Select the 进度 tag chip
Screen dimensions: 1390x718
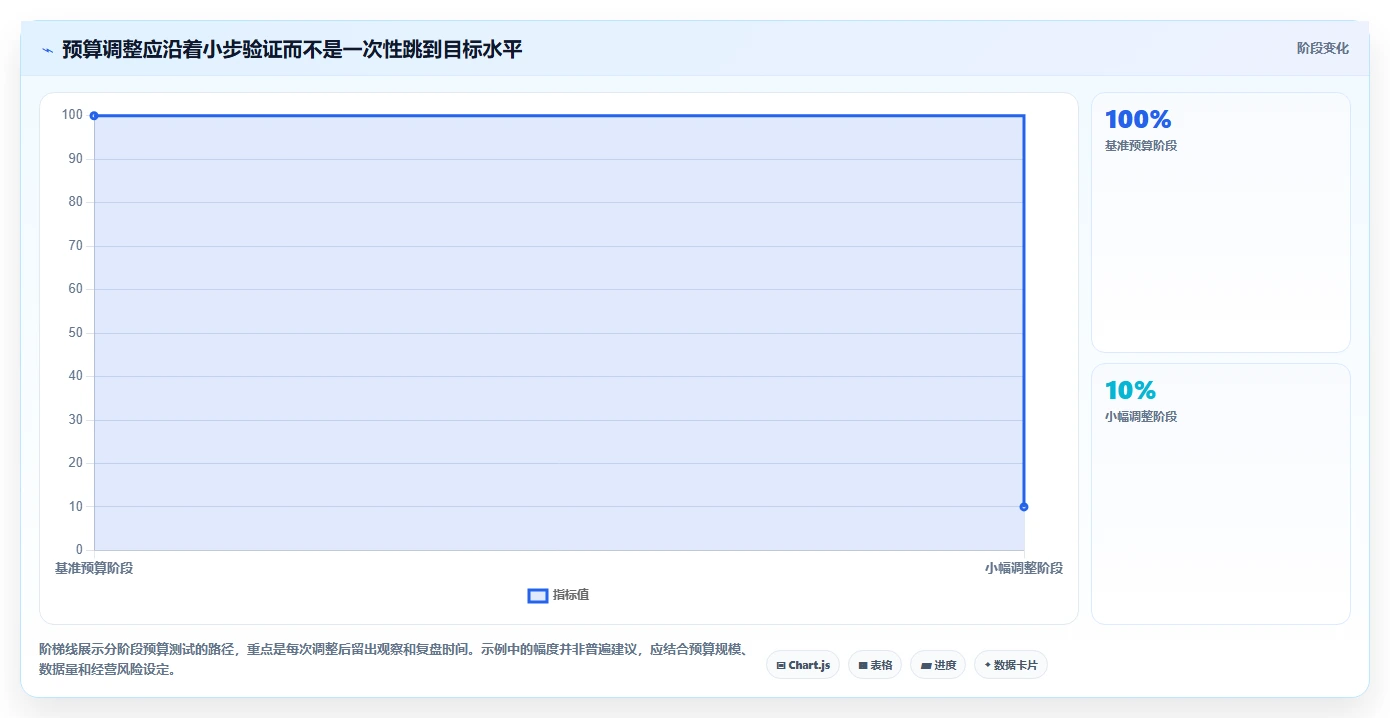[x=938, y=665]
